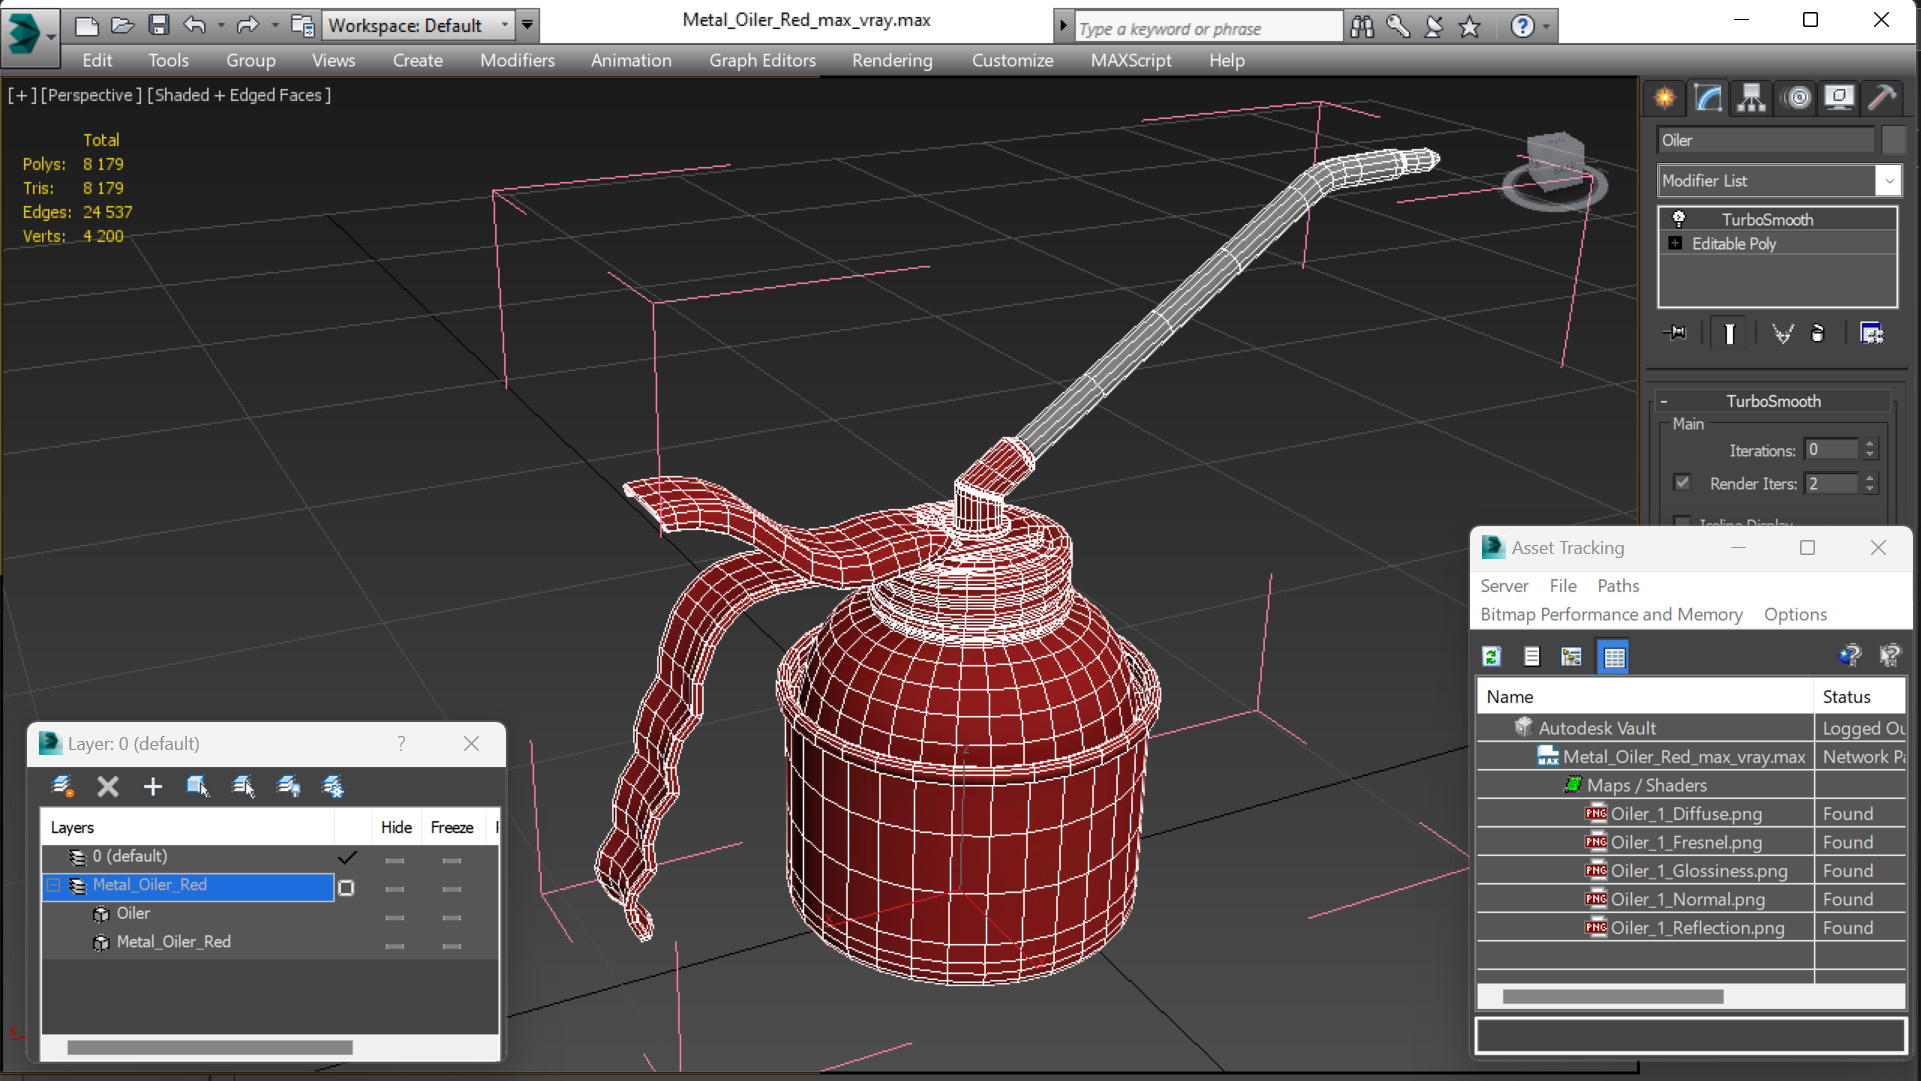Expand the help icon dropdown arrow
This screenshot has width=1921, height=1081.
[1546, 27]
